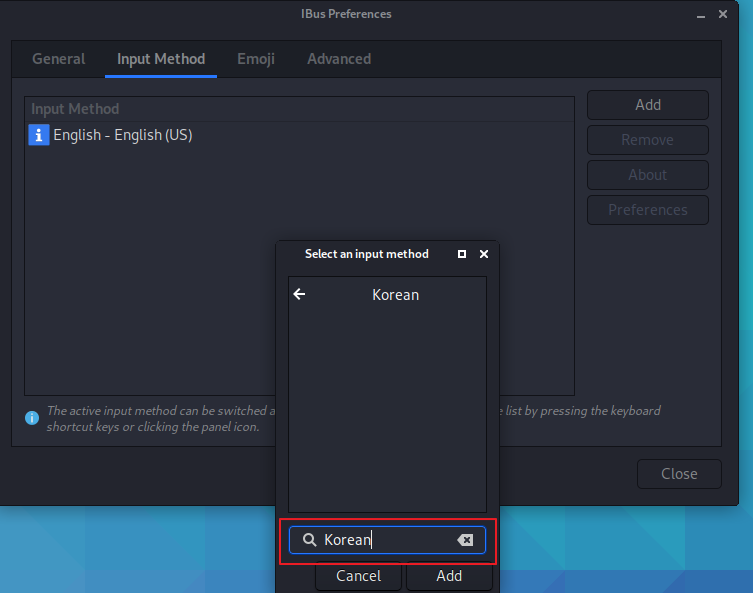Screen dimensions: 753x593
Task: Switch to the General tab
Action: click(59, 59)
